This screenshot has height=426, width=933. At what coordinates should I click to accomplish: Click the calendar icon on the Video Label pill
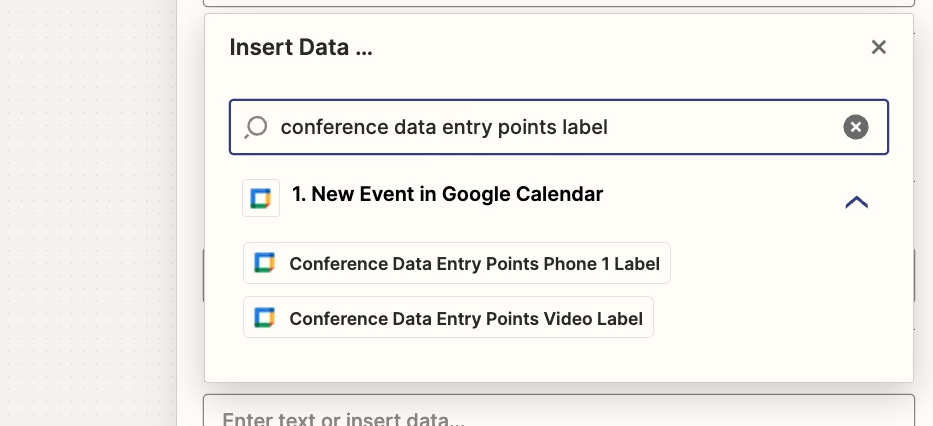click(264, 318)
